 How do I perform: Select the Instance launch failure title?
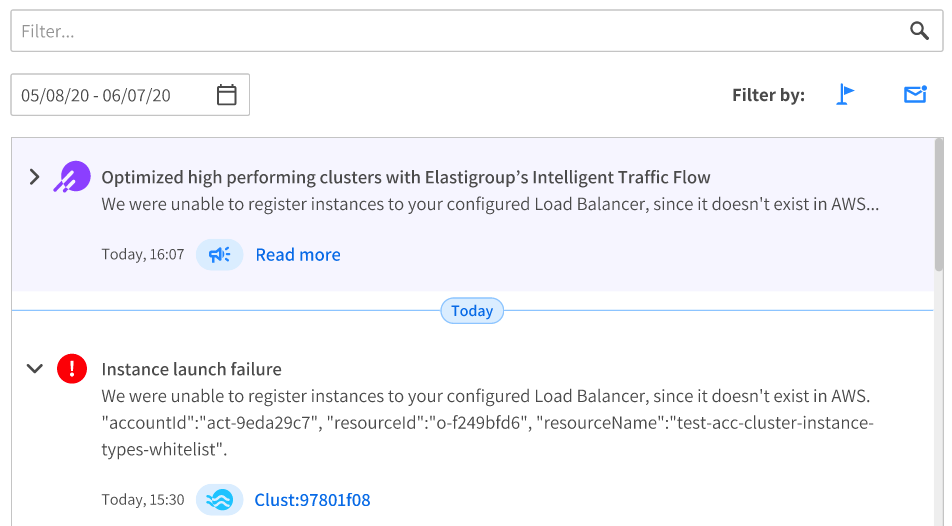tap(191, 369)
